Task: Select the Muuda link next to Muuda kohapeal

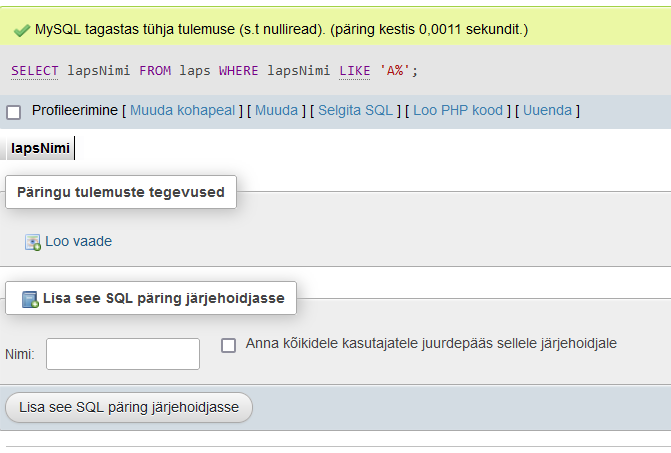Action: pyautogui.click(x=276, y=110)
